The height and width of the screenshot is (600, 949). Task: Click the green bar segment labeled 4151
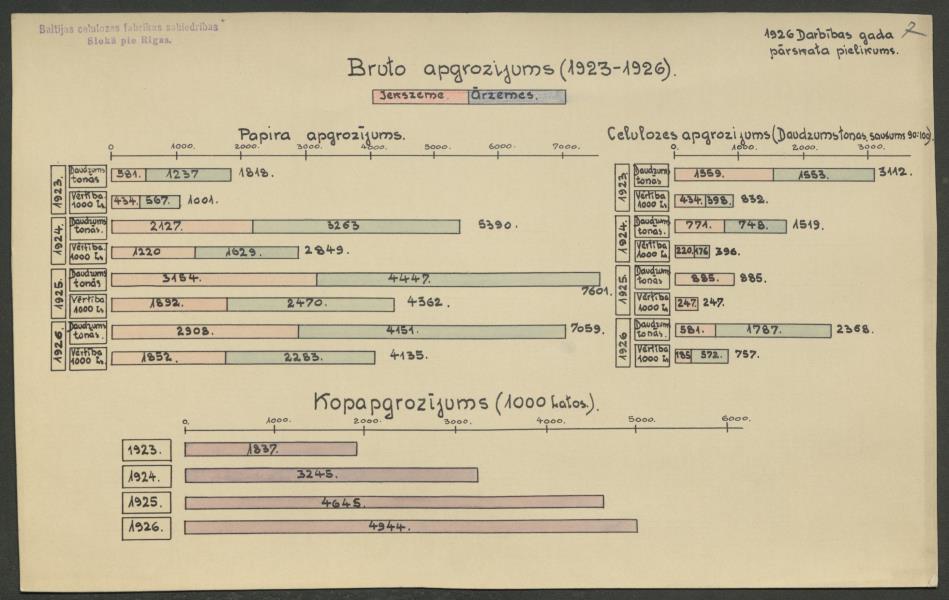click(x=431, y=331)
